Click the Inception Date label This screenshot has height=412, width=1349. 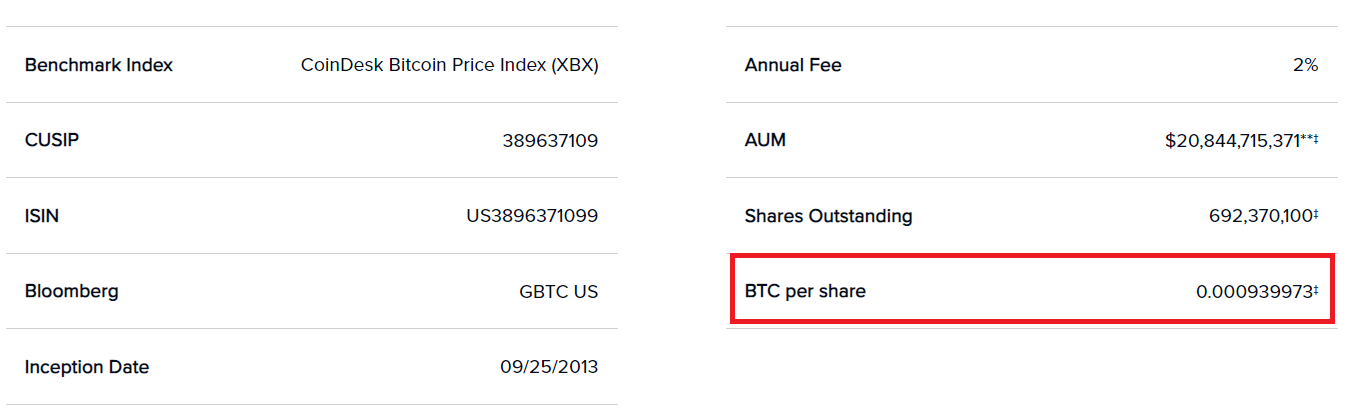pos(87,367)
